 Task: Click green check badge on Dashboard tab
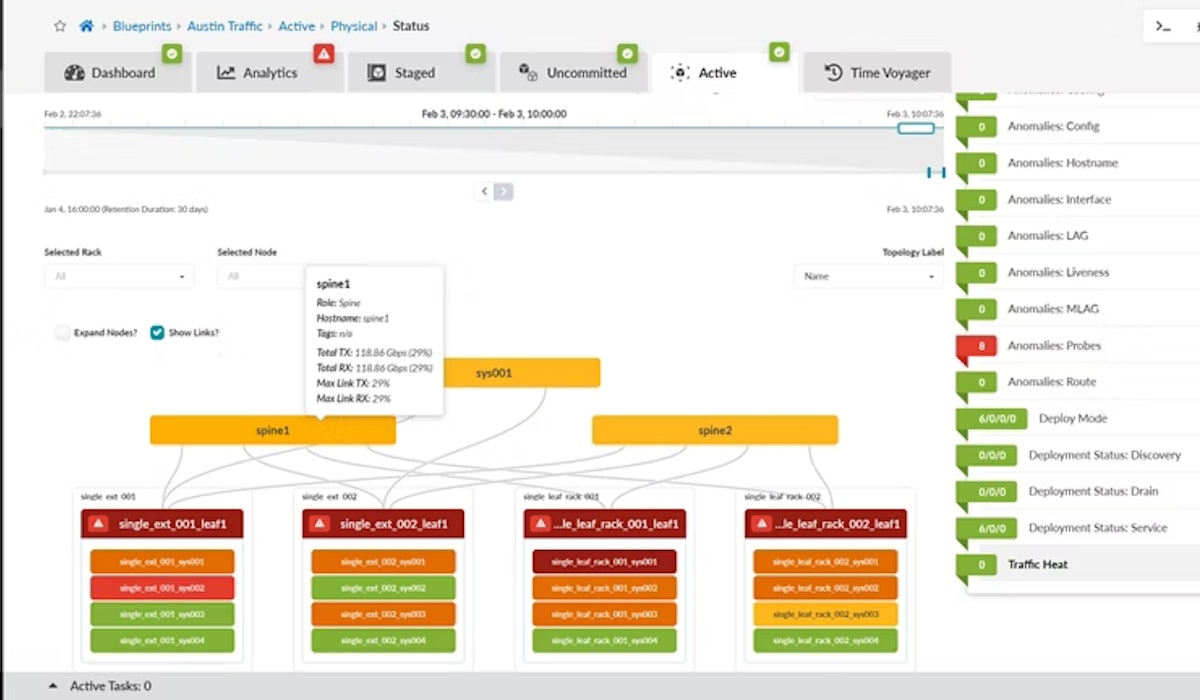(x=172, y=54)
